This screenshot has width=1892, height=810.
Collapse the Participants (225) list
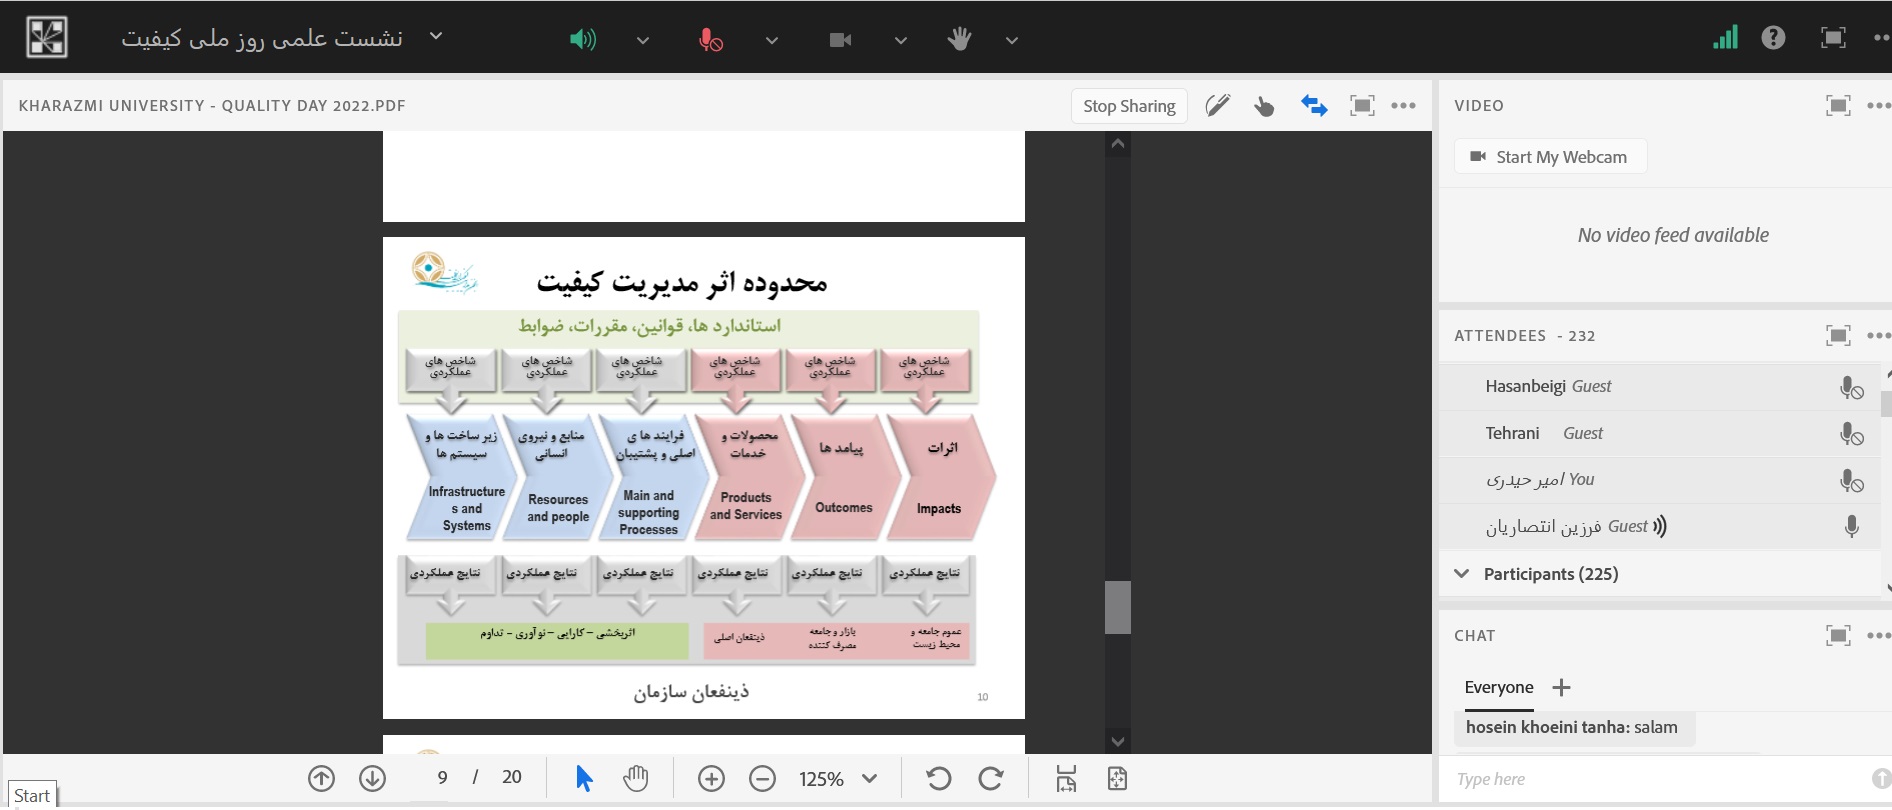tap(1462, 574)
